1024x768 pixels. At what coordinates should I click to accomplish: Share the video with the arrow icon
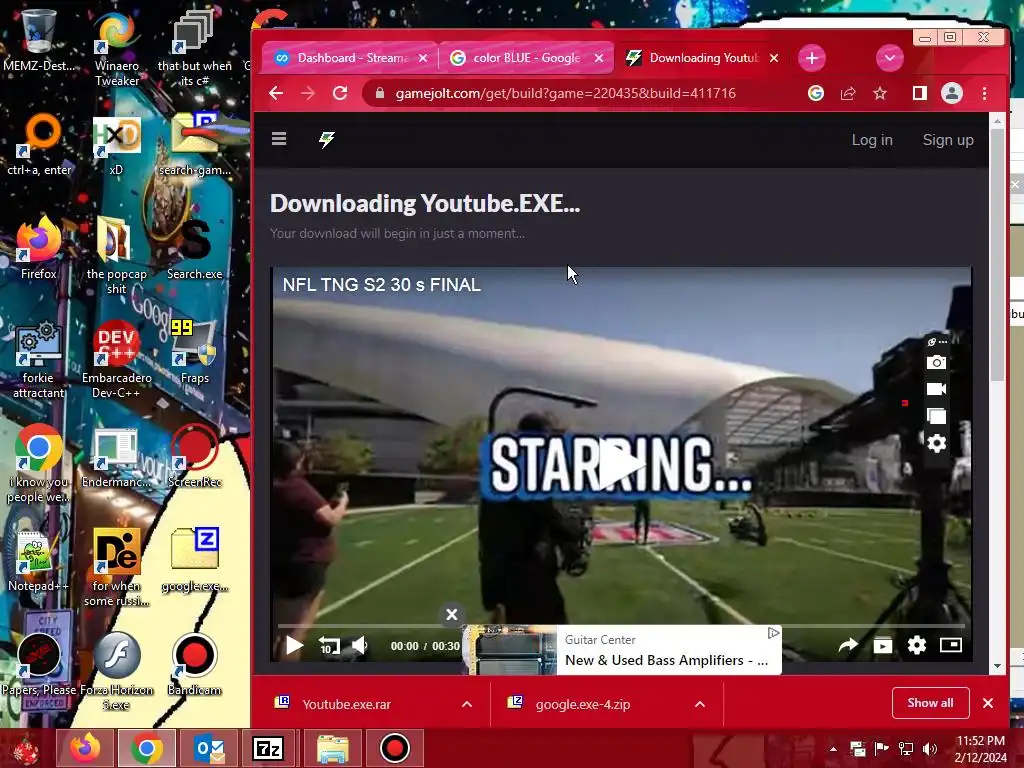click(x=848, y=646)
